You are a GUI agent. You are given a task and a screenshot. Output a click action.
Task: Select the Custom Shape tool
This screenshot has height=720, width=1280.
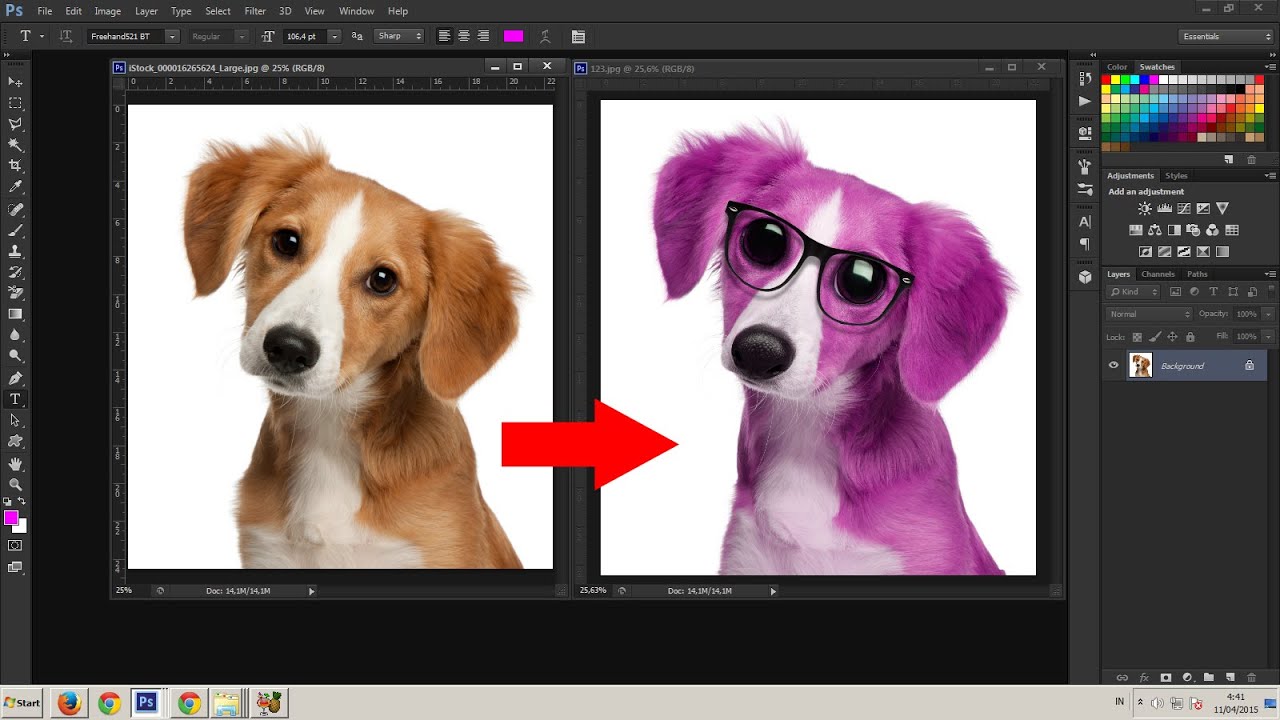click(x=15, y=441)
